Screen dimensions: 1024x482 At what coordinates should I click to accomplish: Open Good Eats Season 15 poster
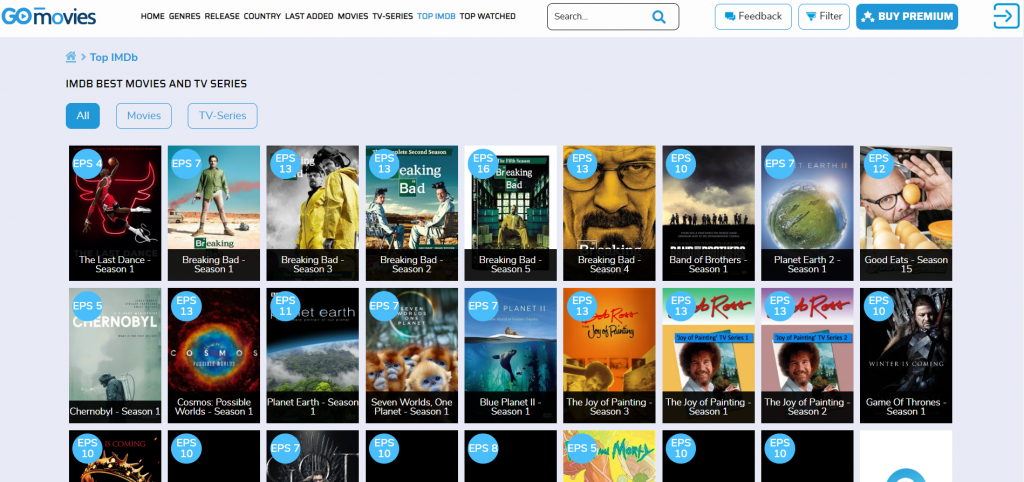click(906, 213)
